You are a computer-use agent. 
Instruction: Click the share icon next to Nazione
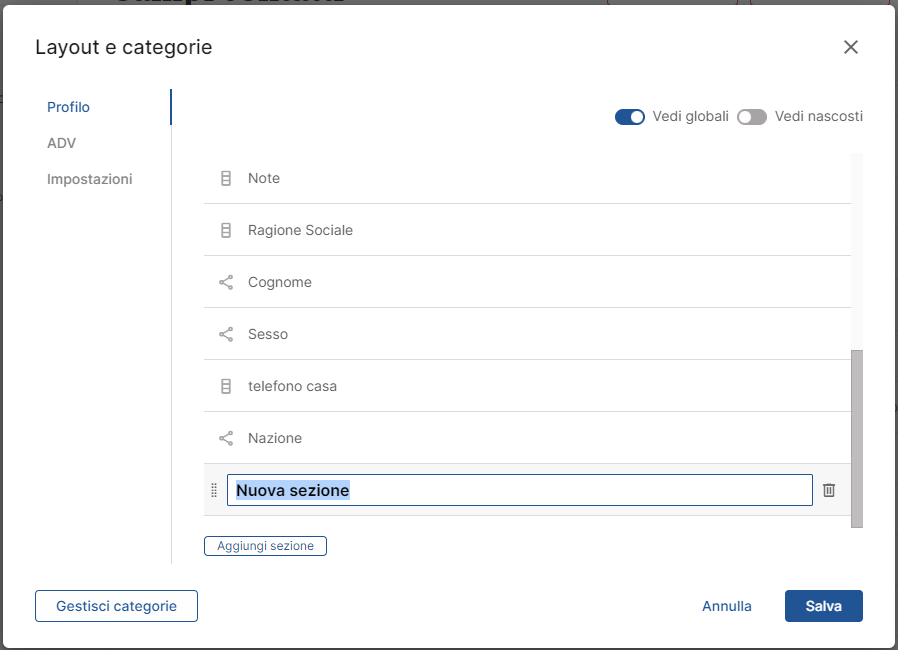[x=226, y=439]
